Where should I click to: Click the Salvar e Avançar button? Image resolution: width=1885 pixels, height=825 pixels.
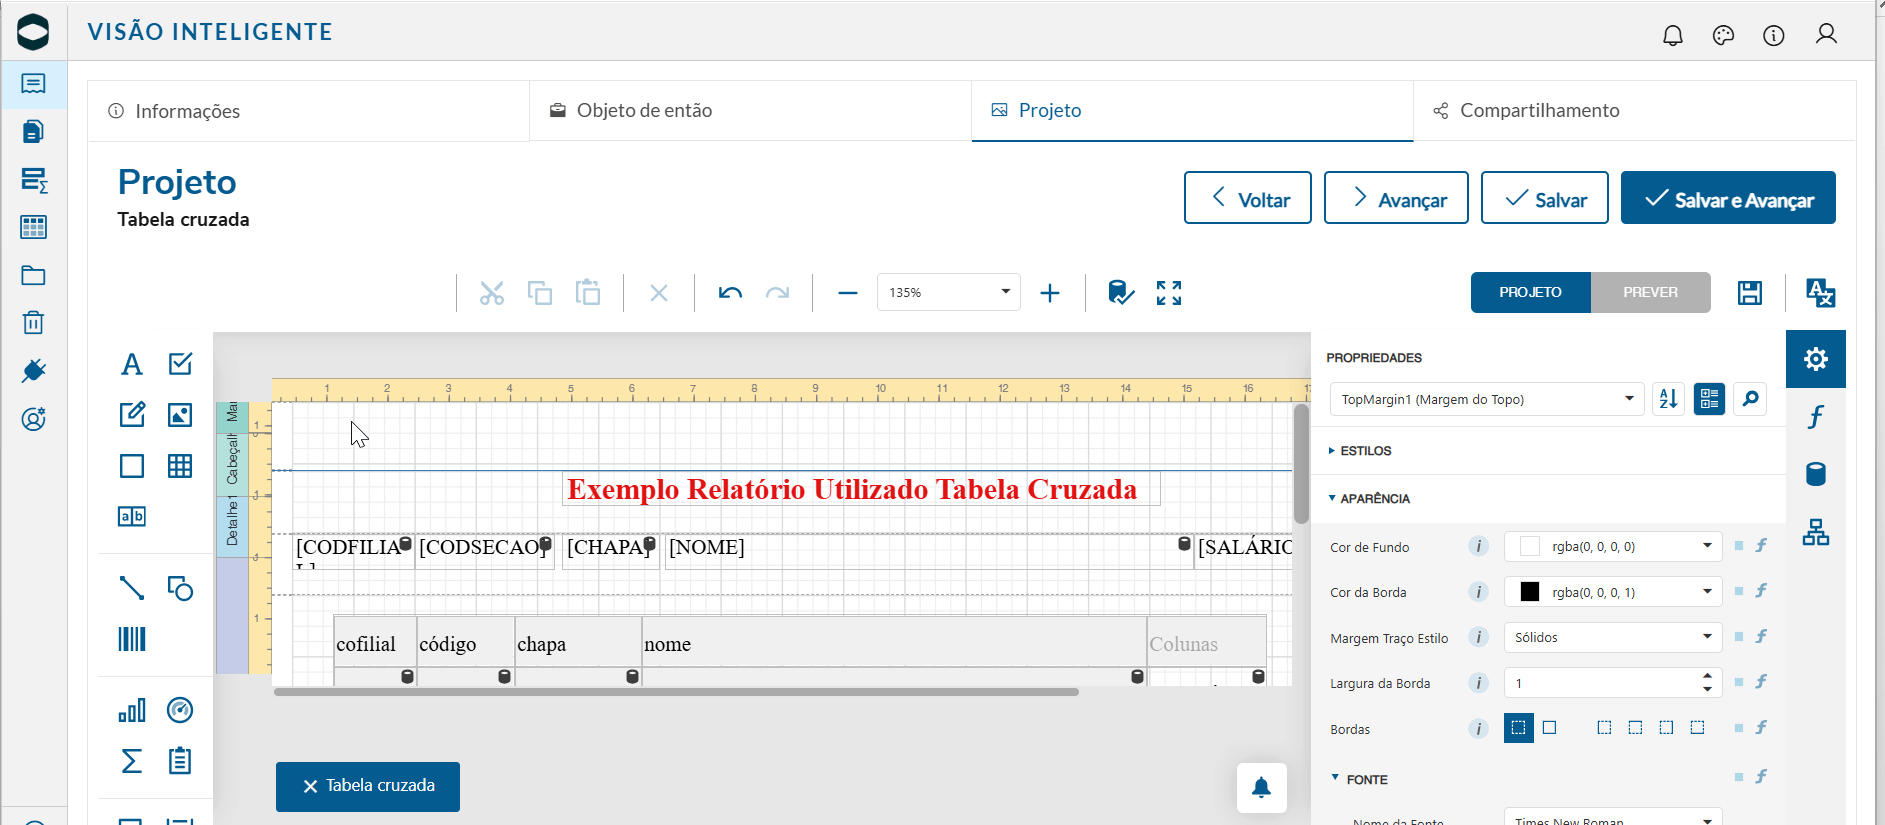click(1728, 198)
